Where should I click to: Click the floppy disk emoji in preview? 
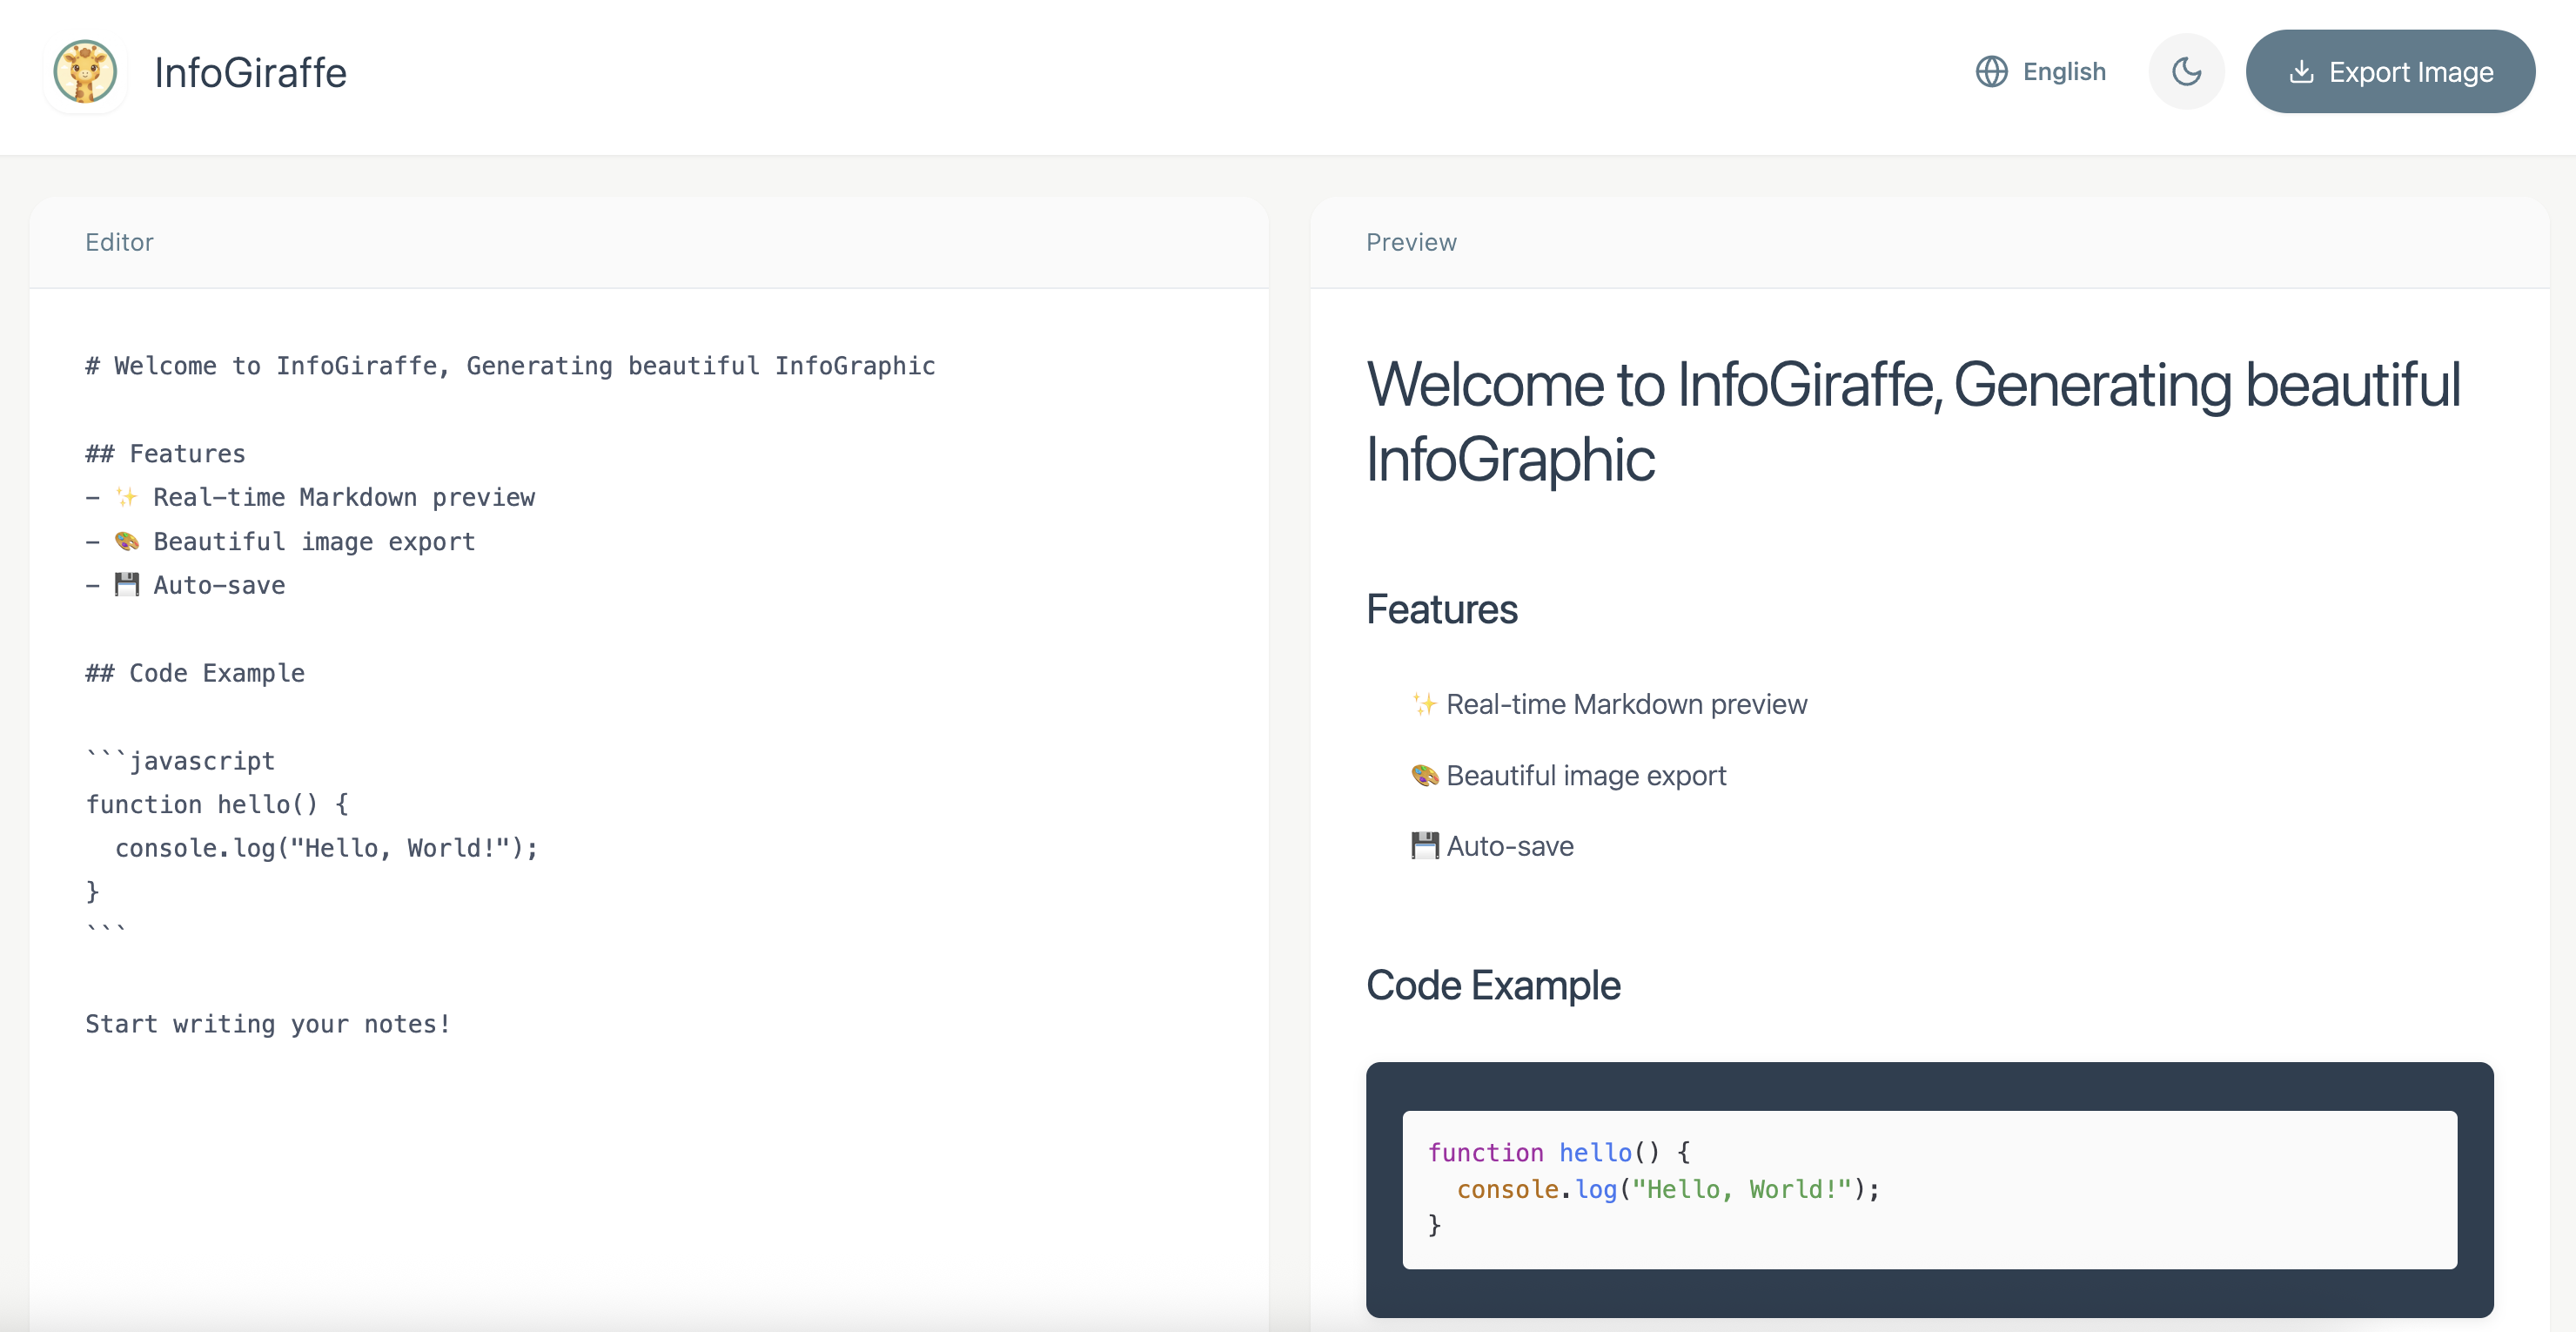point(1424,846)
